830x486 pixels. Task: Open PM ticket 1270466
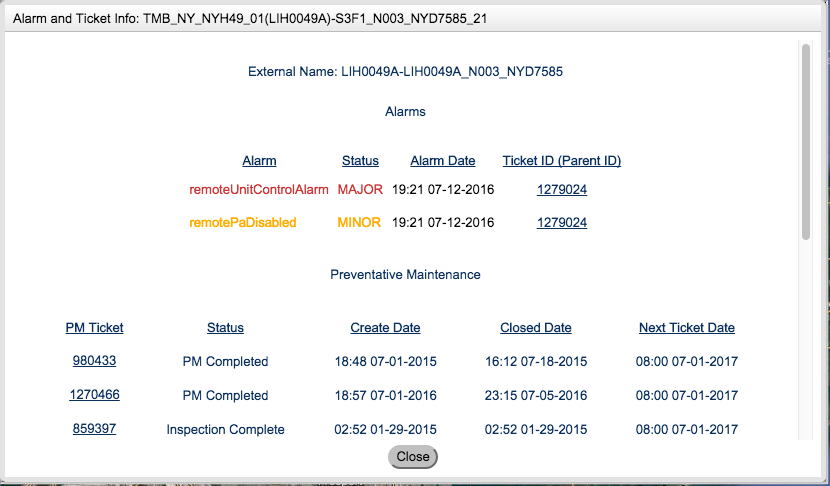(94, 395)
